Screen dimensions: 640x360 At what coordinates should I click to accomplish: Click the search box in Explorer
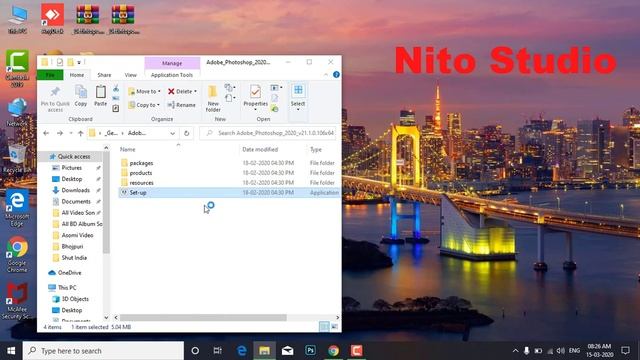pos(268,133)
